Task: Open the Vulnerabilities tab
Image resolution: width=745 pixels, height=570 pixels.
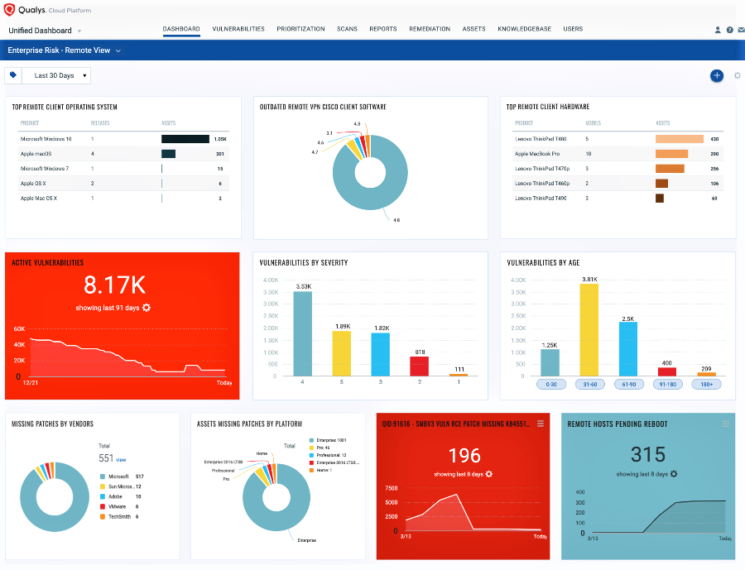Action: click(x=238, y=29)
